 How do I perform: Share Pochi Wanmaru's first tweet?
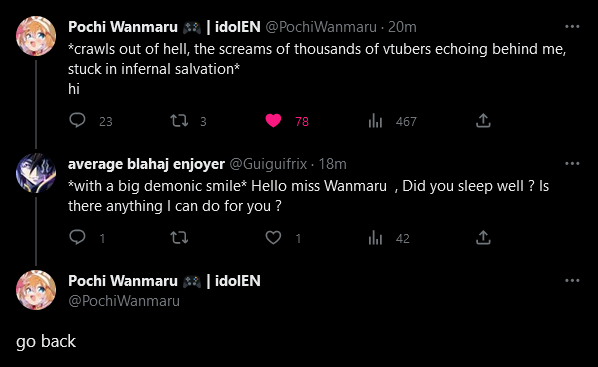tap(483, 121)
